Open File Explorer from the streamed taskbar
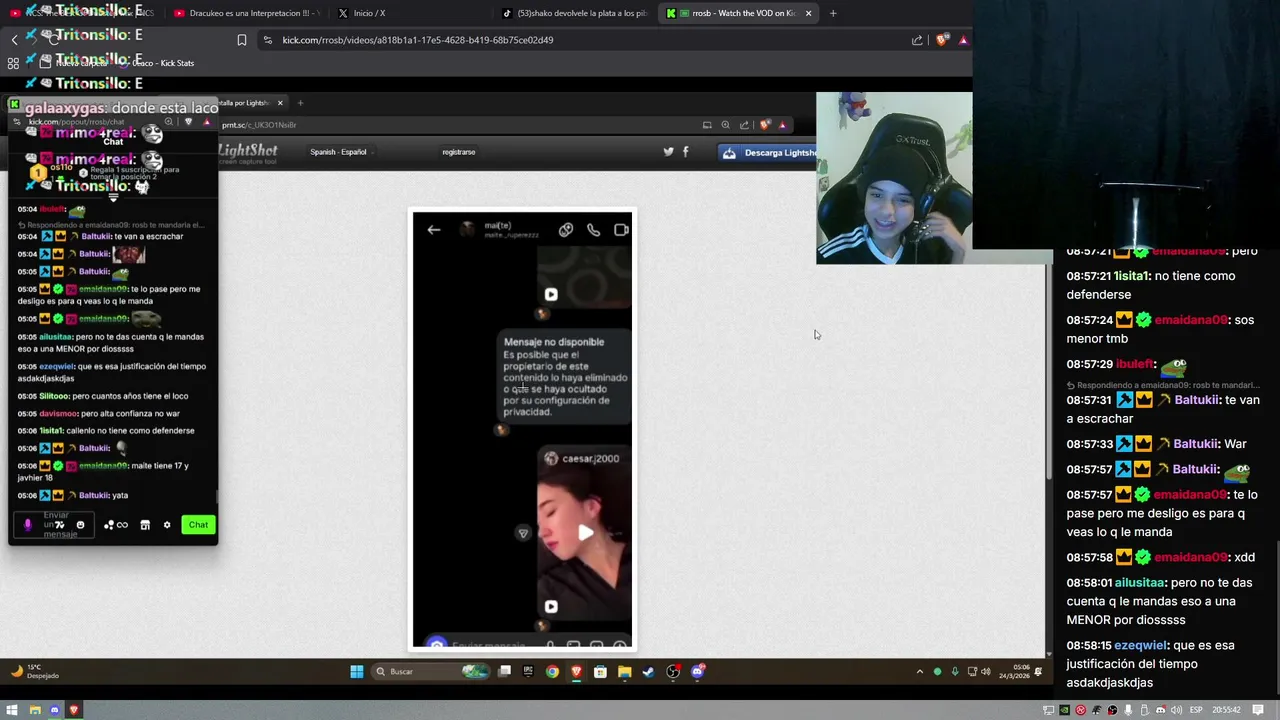 tap(624, 671)
